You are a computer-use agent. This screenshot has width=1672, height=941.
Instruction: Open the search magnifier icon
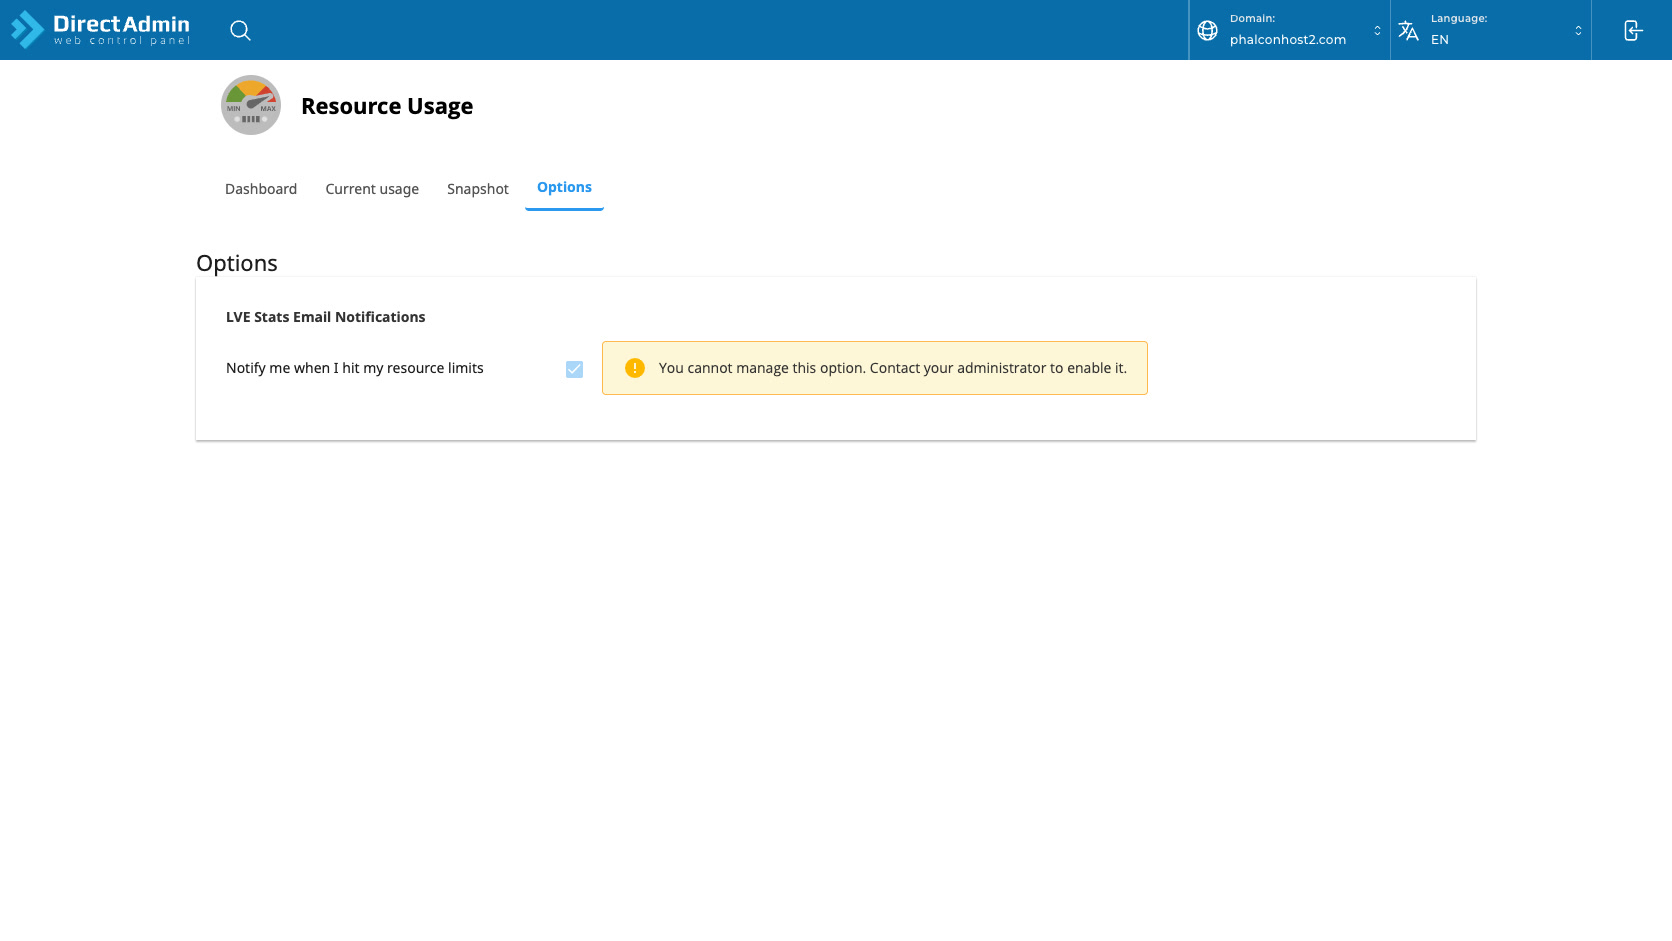point(240,30)
